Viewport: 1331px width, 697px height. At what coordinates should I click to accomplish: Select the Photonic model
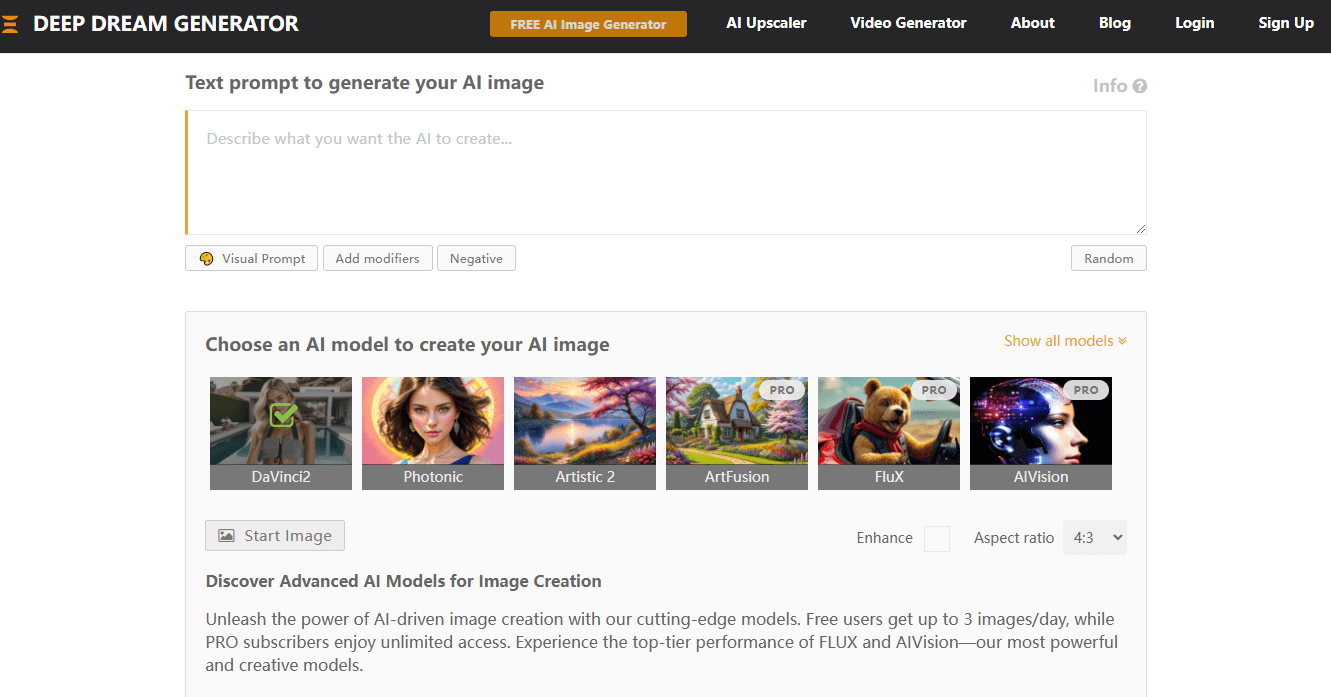(x=433, y=432)
